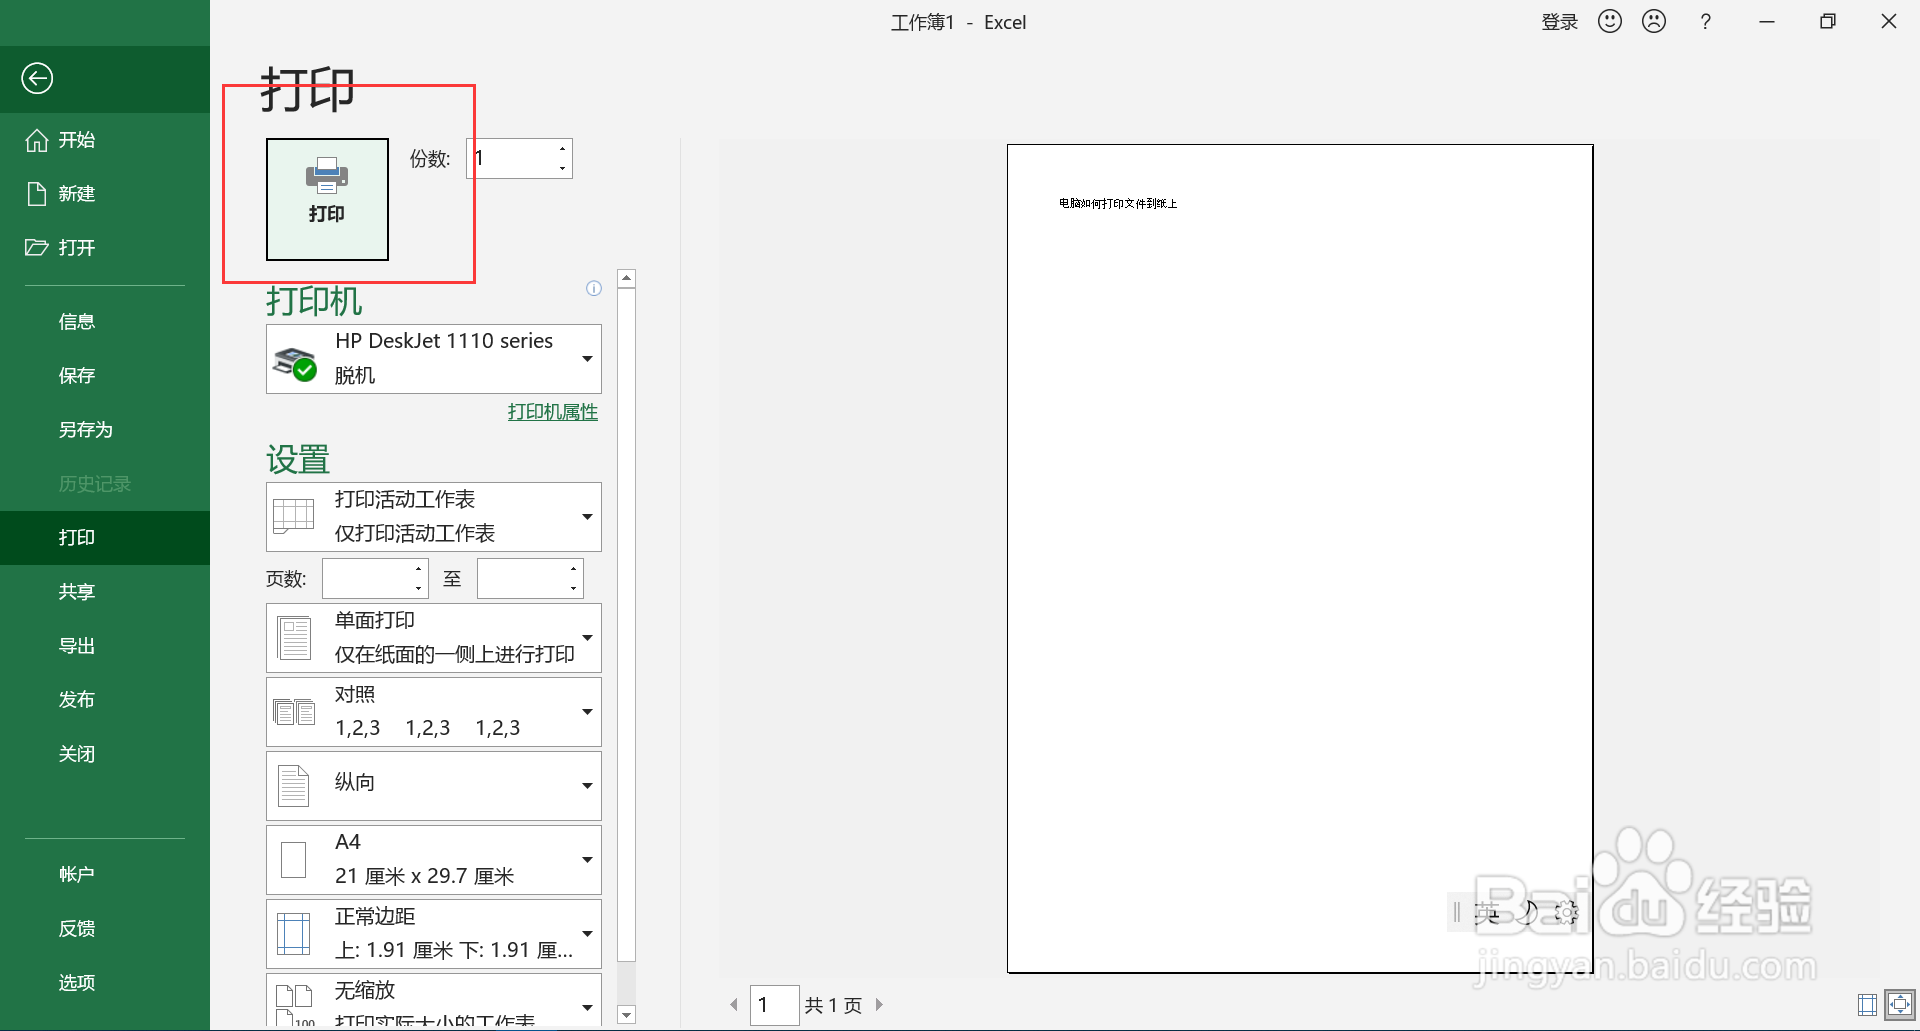Open the HP DeskJet 1110 printer dropdown
Viewport: 1920px width, 1031px height.
tap(434, 358)
